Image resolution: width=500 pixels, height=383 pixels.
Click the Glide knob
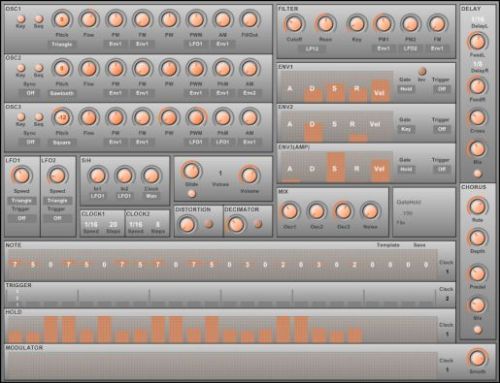tap(191, 171)
